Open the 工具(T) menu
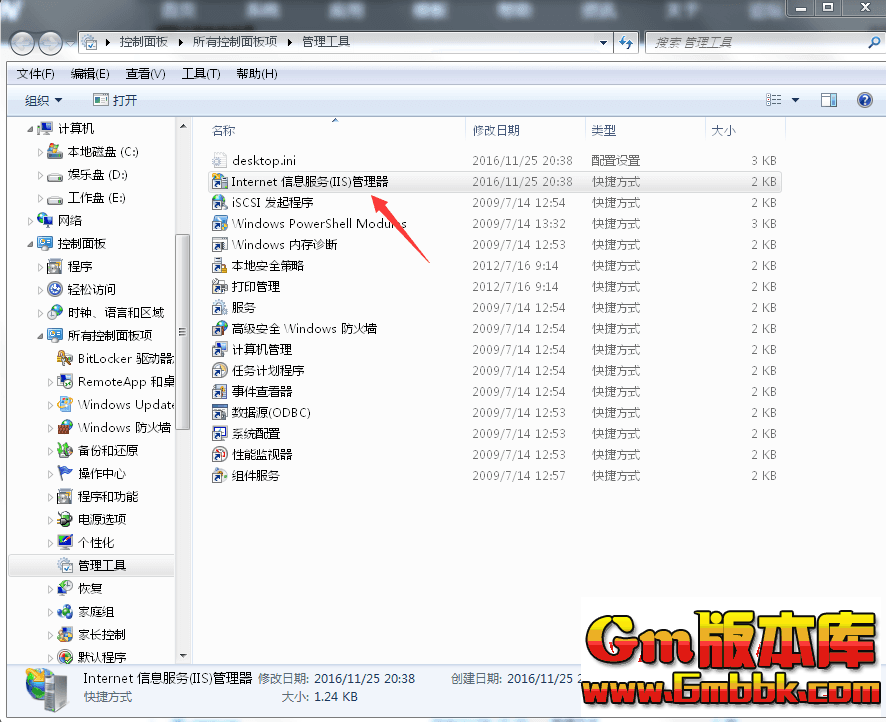 click(200, 74)
